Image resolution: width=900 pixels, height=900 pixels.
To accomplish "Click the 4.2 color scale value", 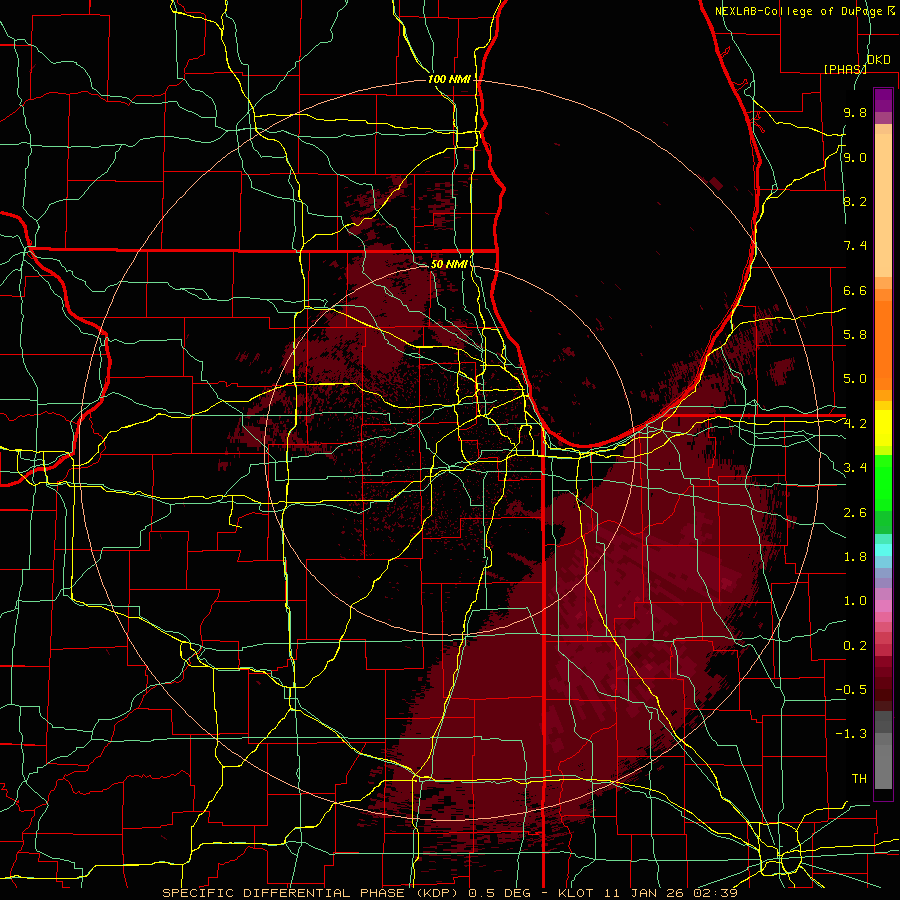I will pos(855,424).
